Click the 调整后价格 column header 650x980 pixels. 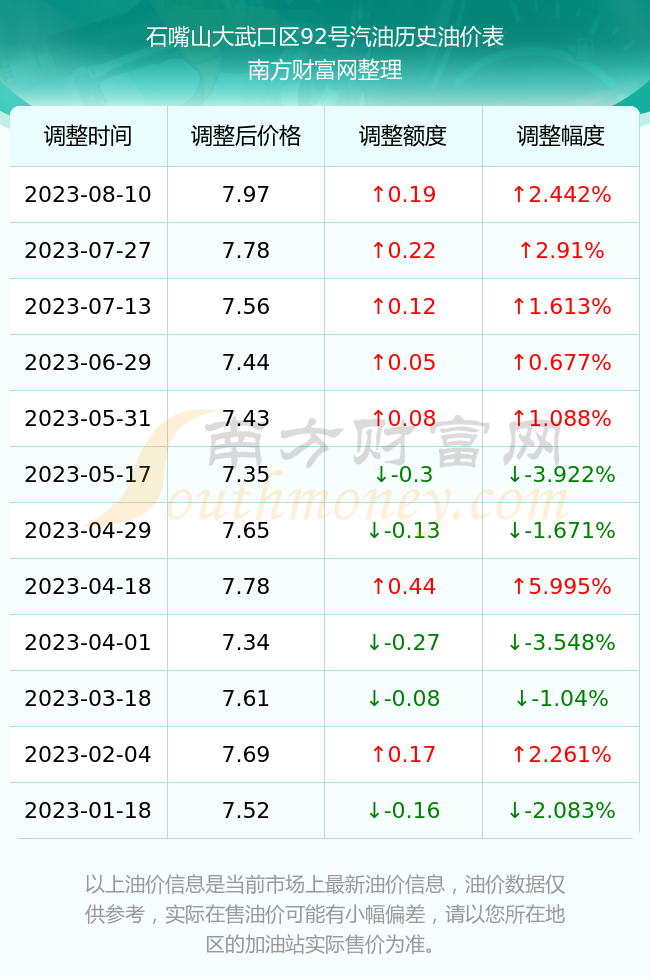pos(246,136)
